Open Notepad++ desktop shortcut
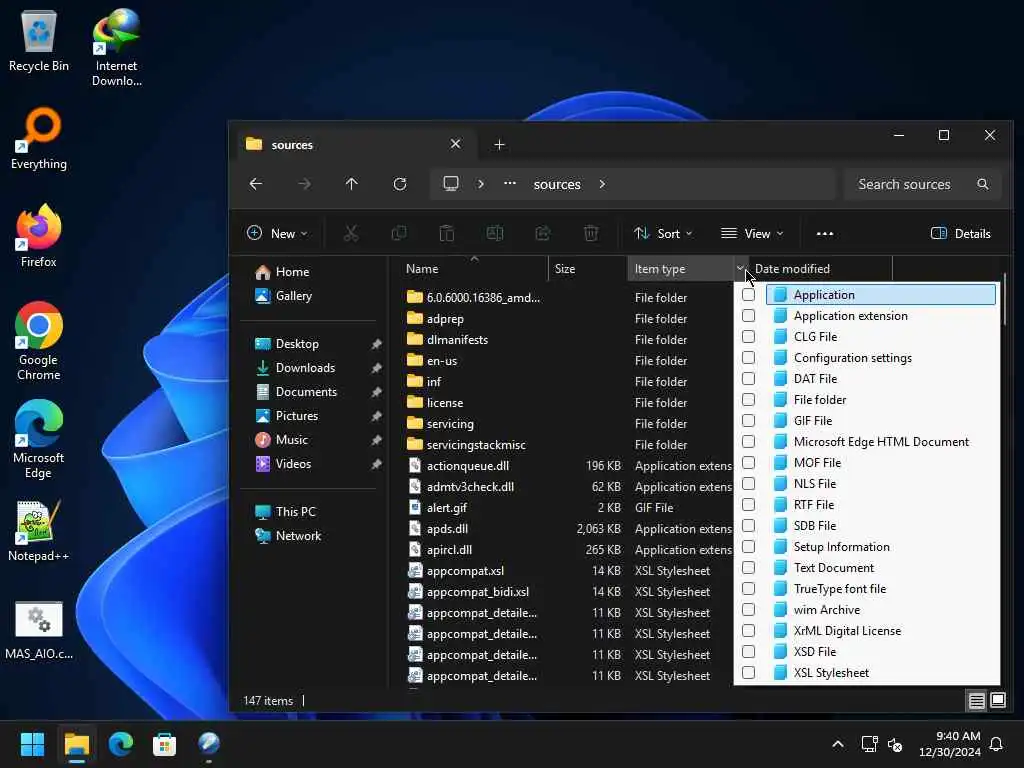Screen dimensions: 1024x768 click(39, 530)
